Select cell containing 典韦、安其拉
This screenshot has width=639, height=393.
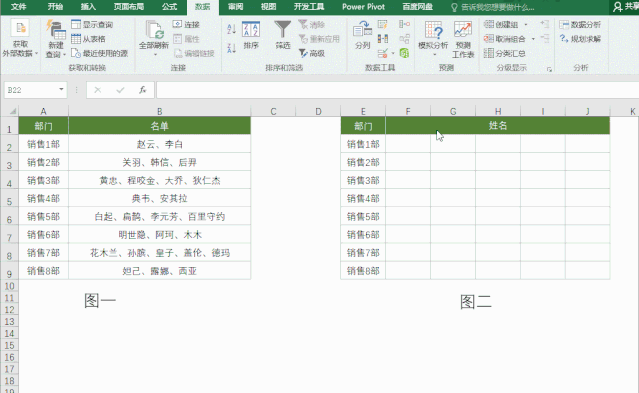[x=159, y=199]
